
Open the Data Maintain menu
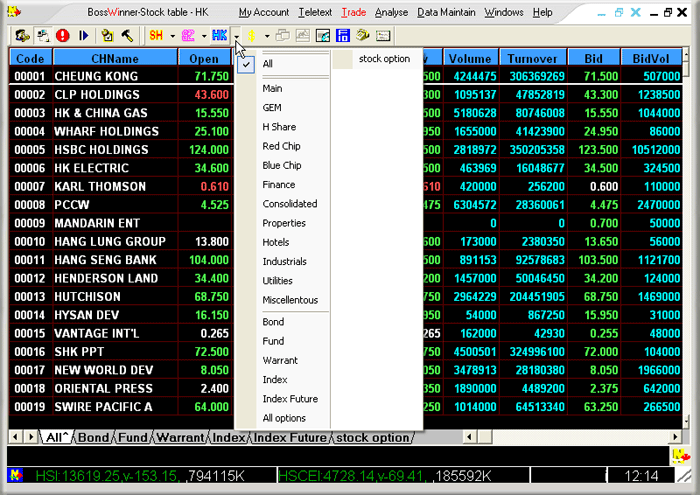(446, 12)
